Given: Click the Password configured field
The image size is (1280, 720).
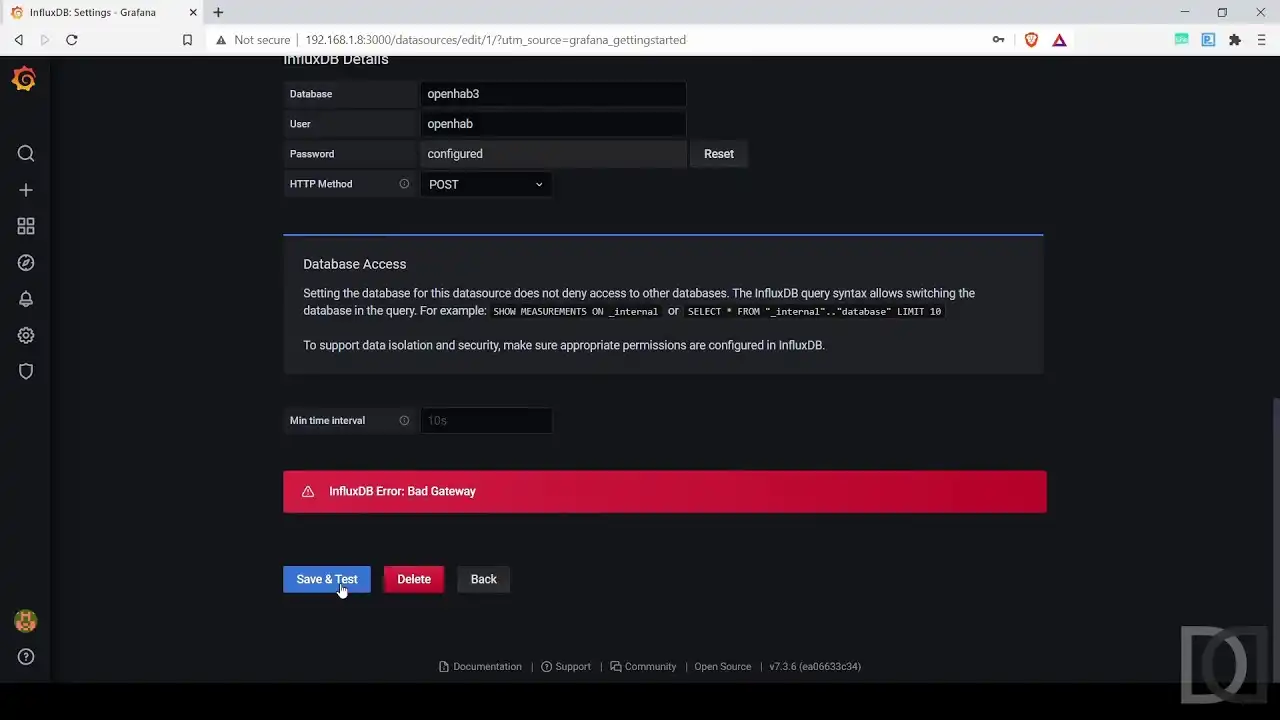Looking at the screenshot, I should [x=553, y=154].
